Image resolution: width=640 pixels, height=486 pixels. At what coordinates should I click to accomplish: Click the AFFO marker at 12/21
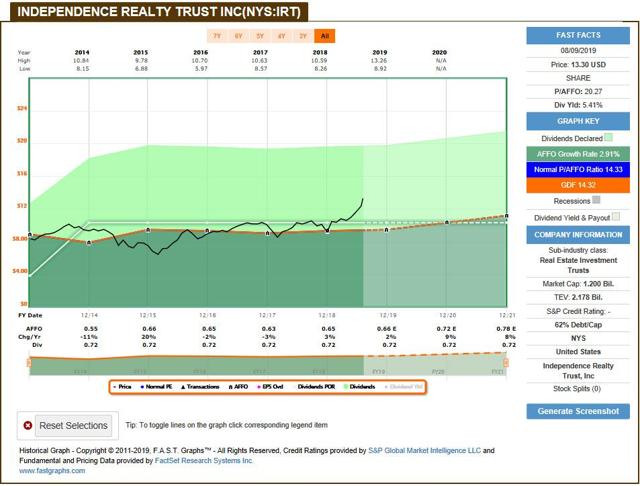tap(506, 216)
